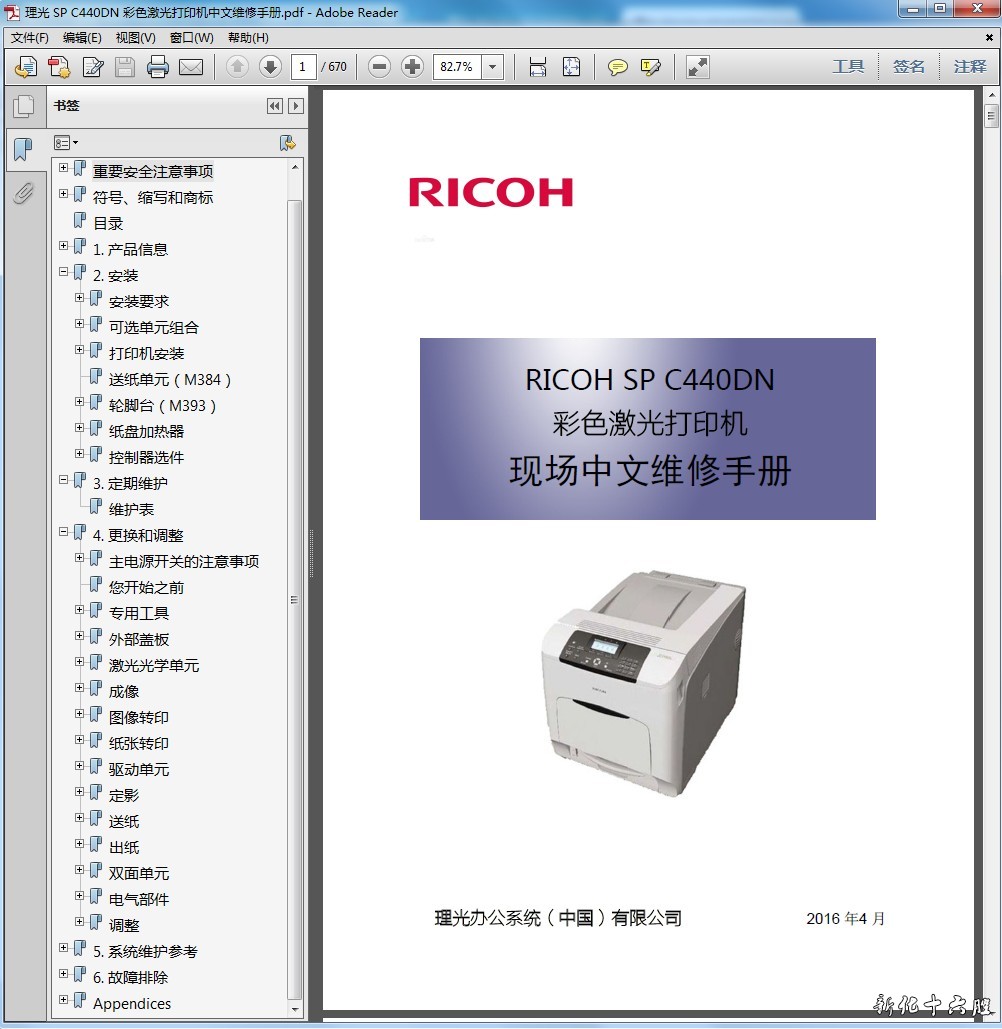Click the zoom in plus button
The height and width of the screenshot is (1029, 1002).
[x=412, y=67]
